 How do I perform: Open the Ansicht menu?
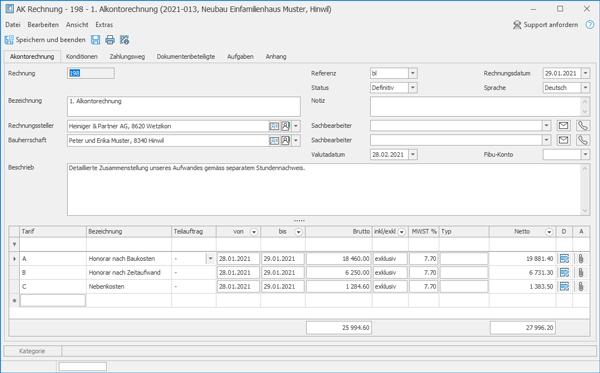[x=77, y=25]
